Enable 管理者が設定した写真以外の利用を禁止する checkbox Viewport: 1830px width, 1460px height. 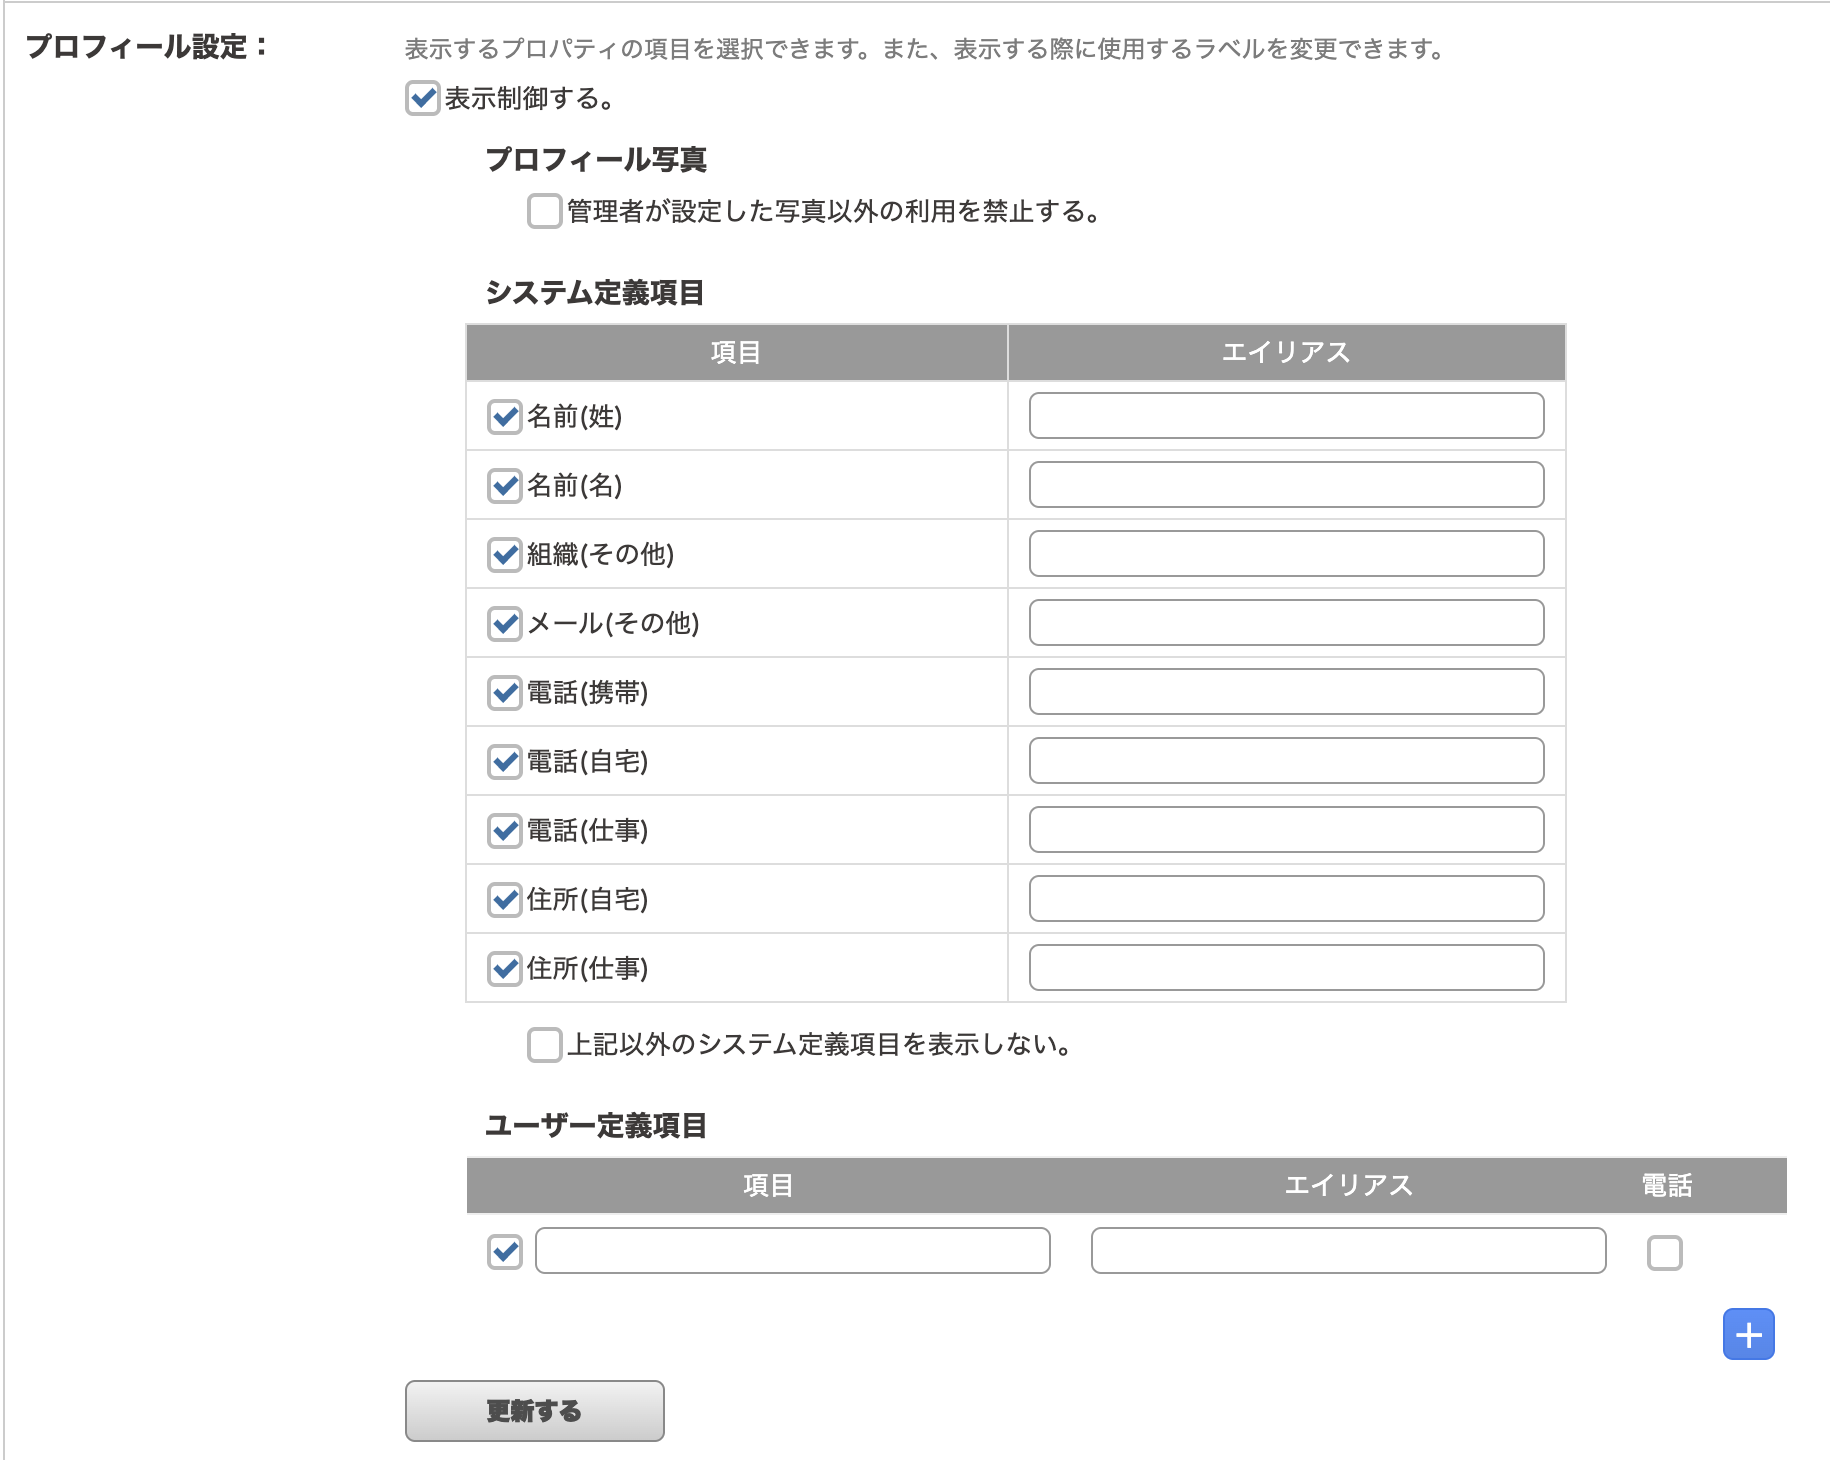[545, 211]
